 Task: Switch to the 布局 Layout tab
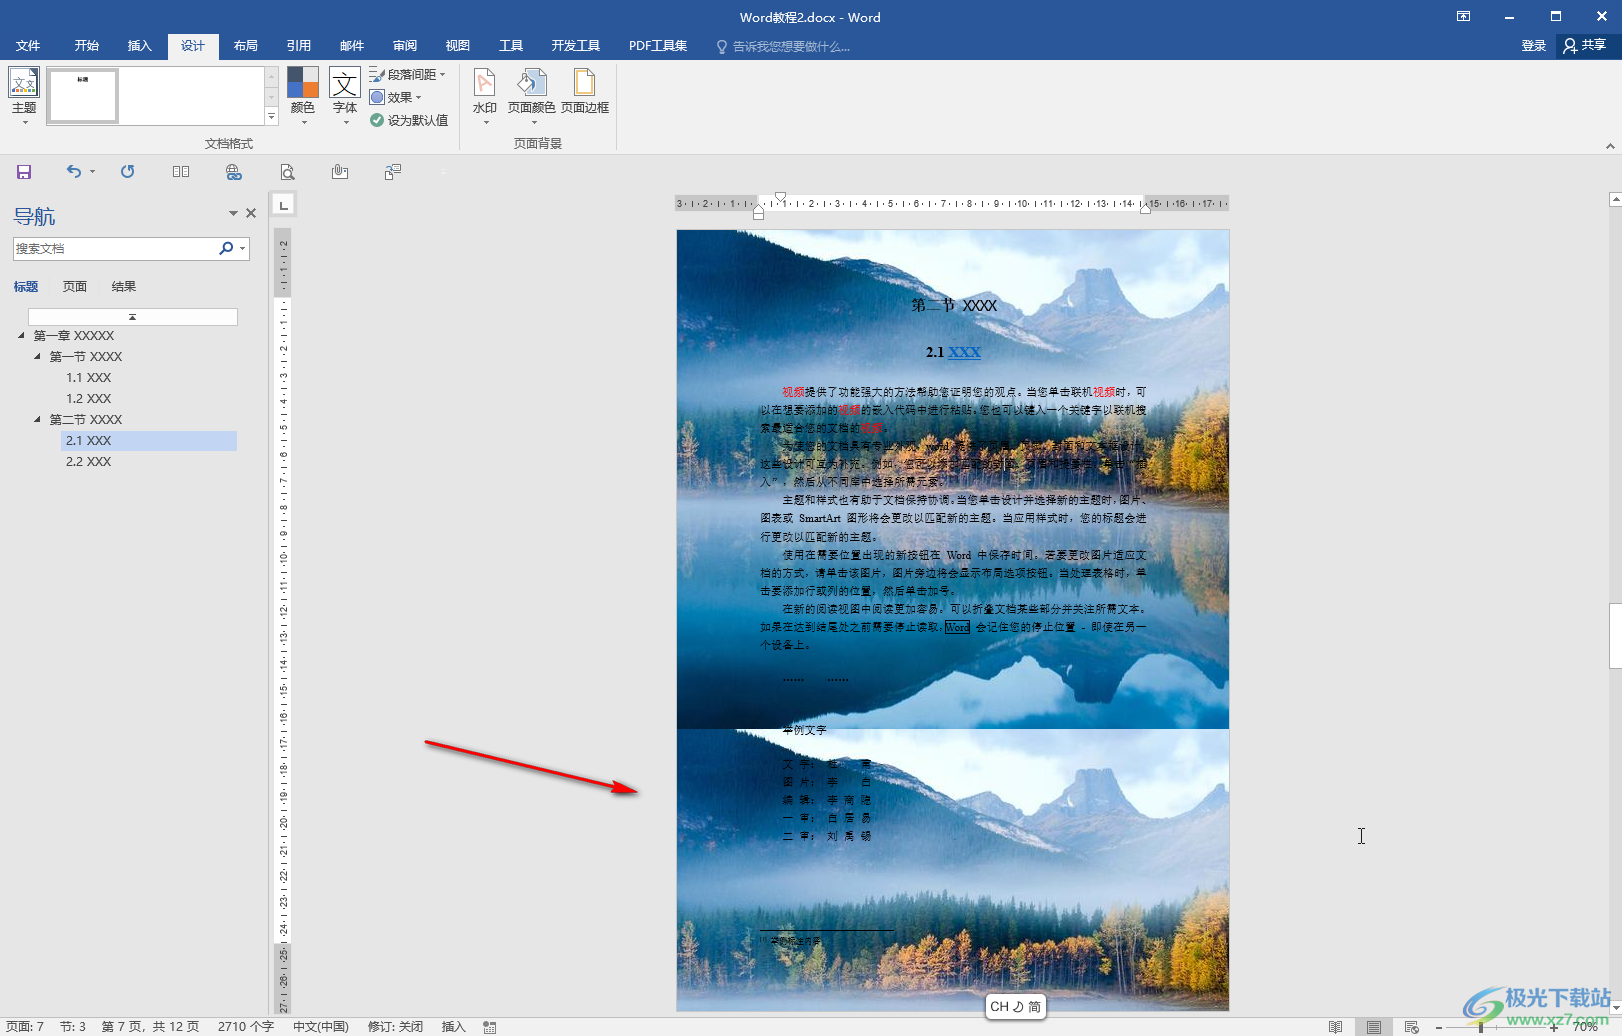[x=246, y=46]
